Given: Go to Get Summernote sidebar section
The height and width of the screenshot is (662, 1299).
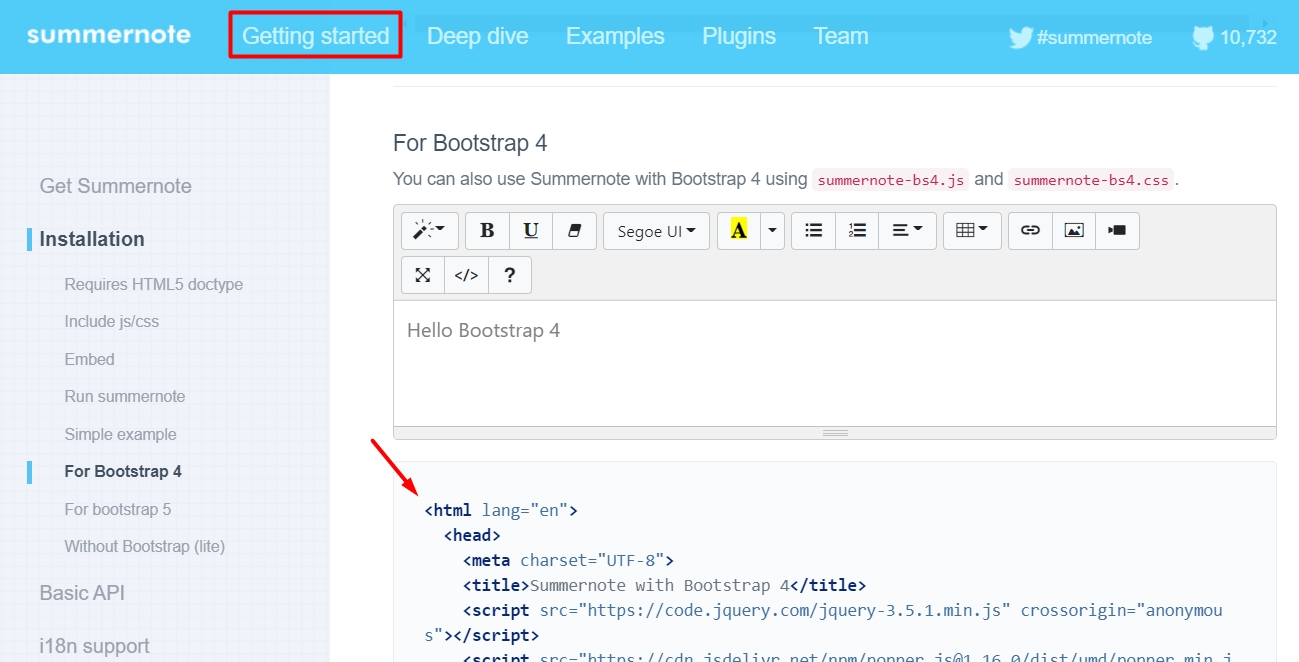Looking at the screenshot, I should pyautogui.click(x=115, y=186).
